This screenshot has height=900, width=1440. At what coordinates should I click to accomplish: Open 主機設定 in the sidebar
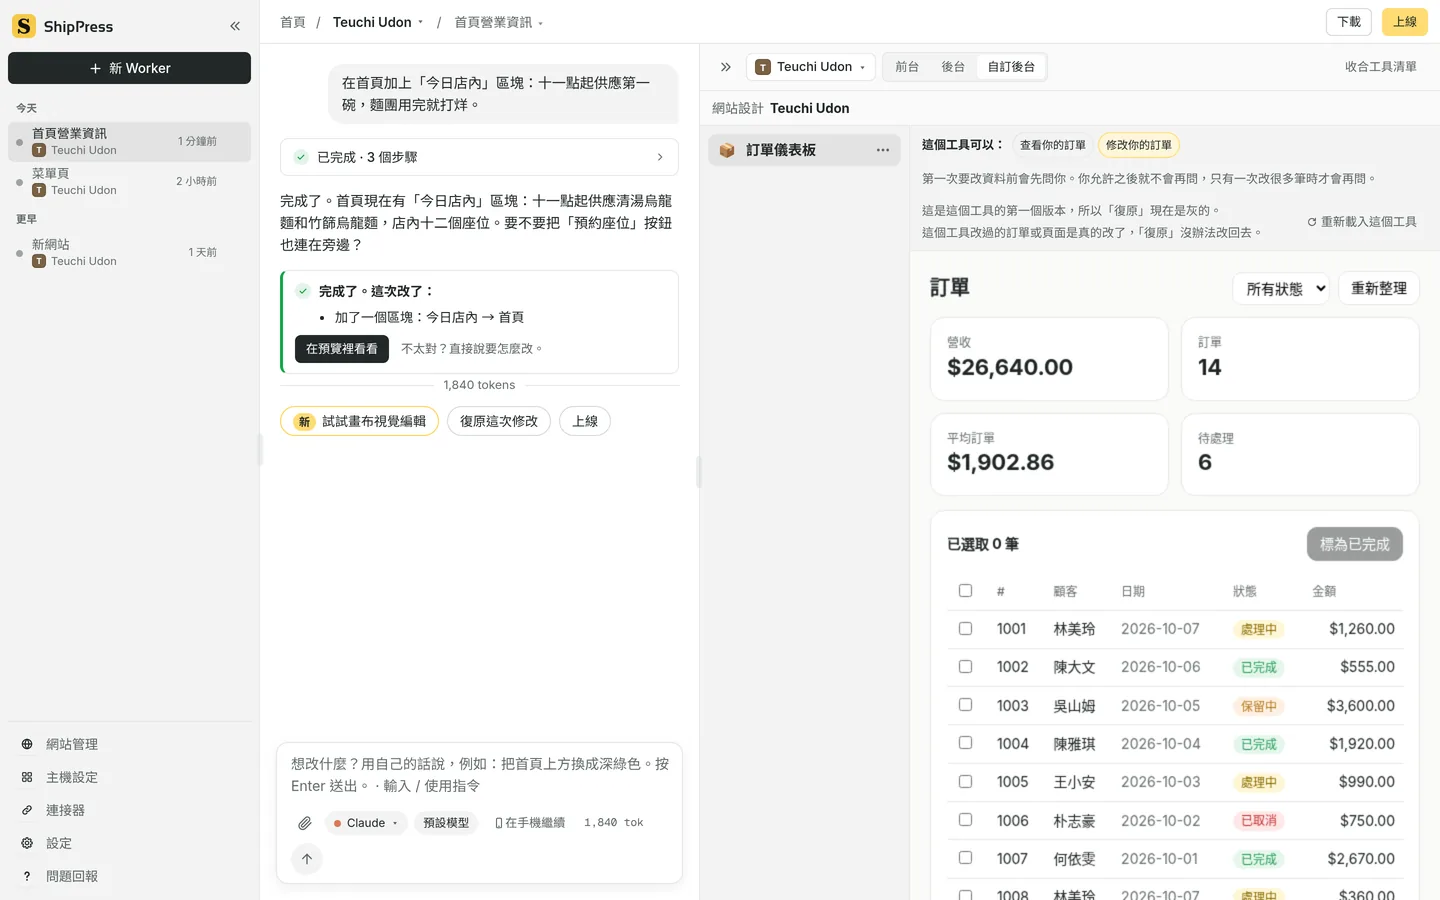(x=129, y=777)
